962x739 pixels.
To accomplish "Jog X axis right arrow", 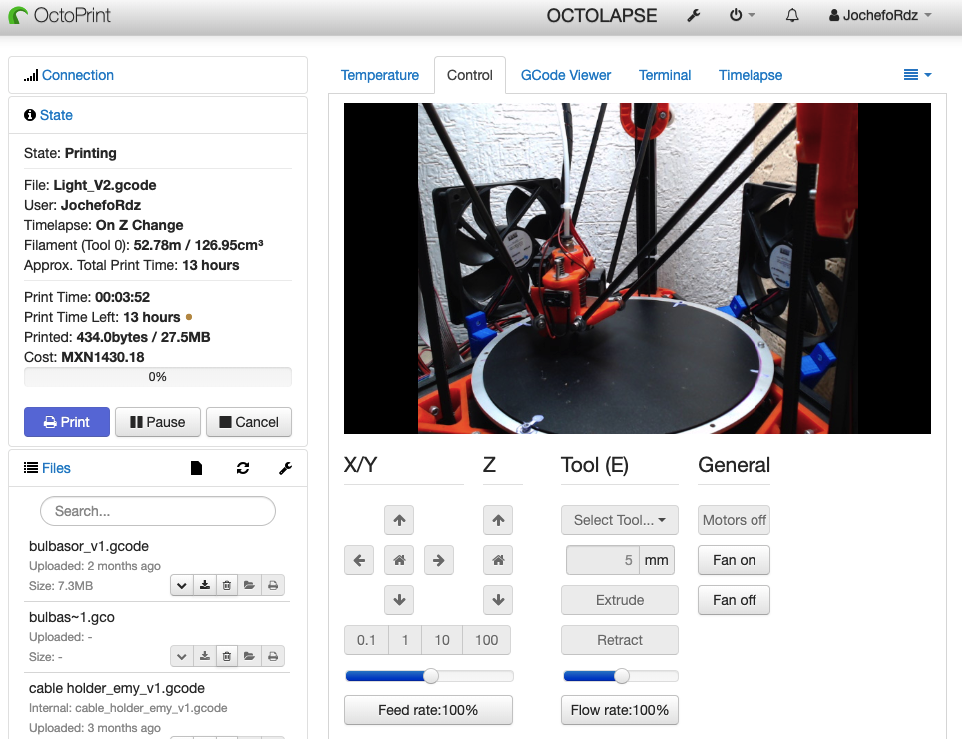I will click(439, 561).
